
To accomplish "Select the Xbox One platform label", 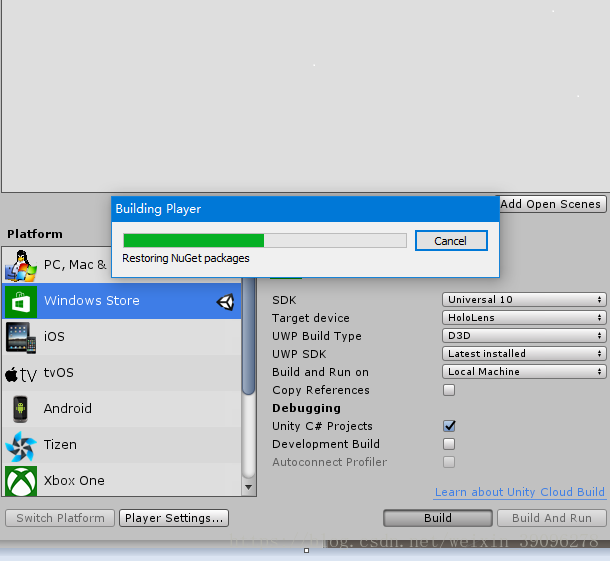I will pyautogui.click(x=74, y=480).
